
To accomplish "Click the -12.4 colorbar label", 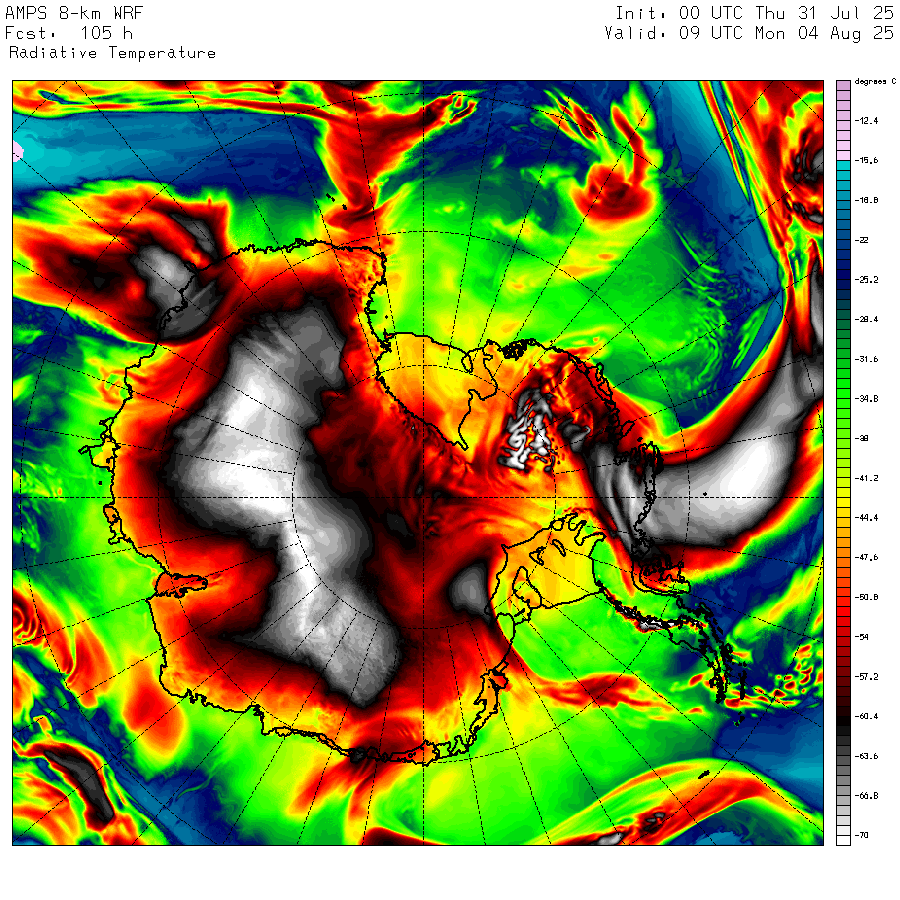I will click(x=866, y=121).
